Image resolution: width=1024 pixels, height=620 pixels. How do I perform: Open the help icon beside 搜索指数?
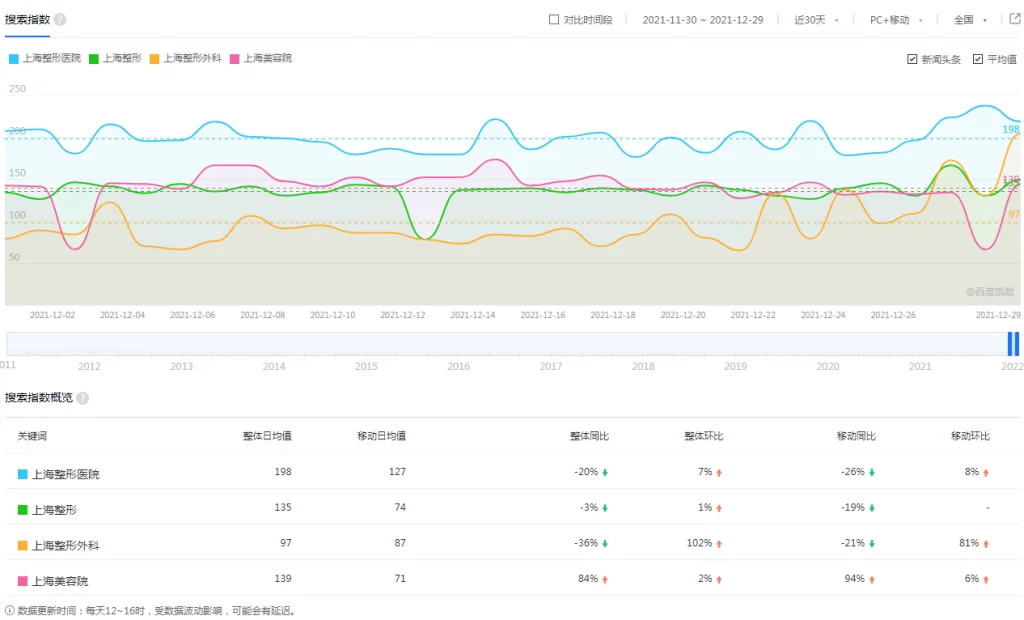pyautogui.click(x=60, y=20)
